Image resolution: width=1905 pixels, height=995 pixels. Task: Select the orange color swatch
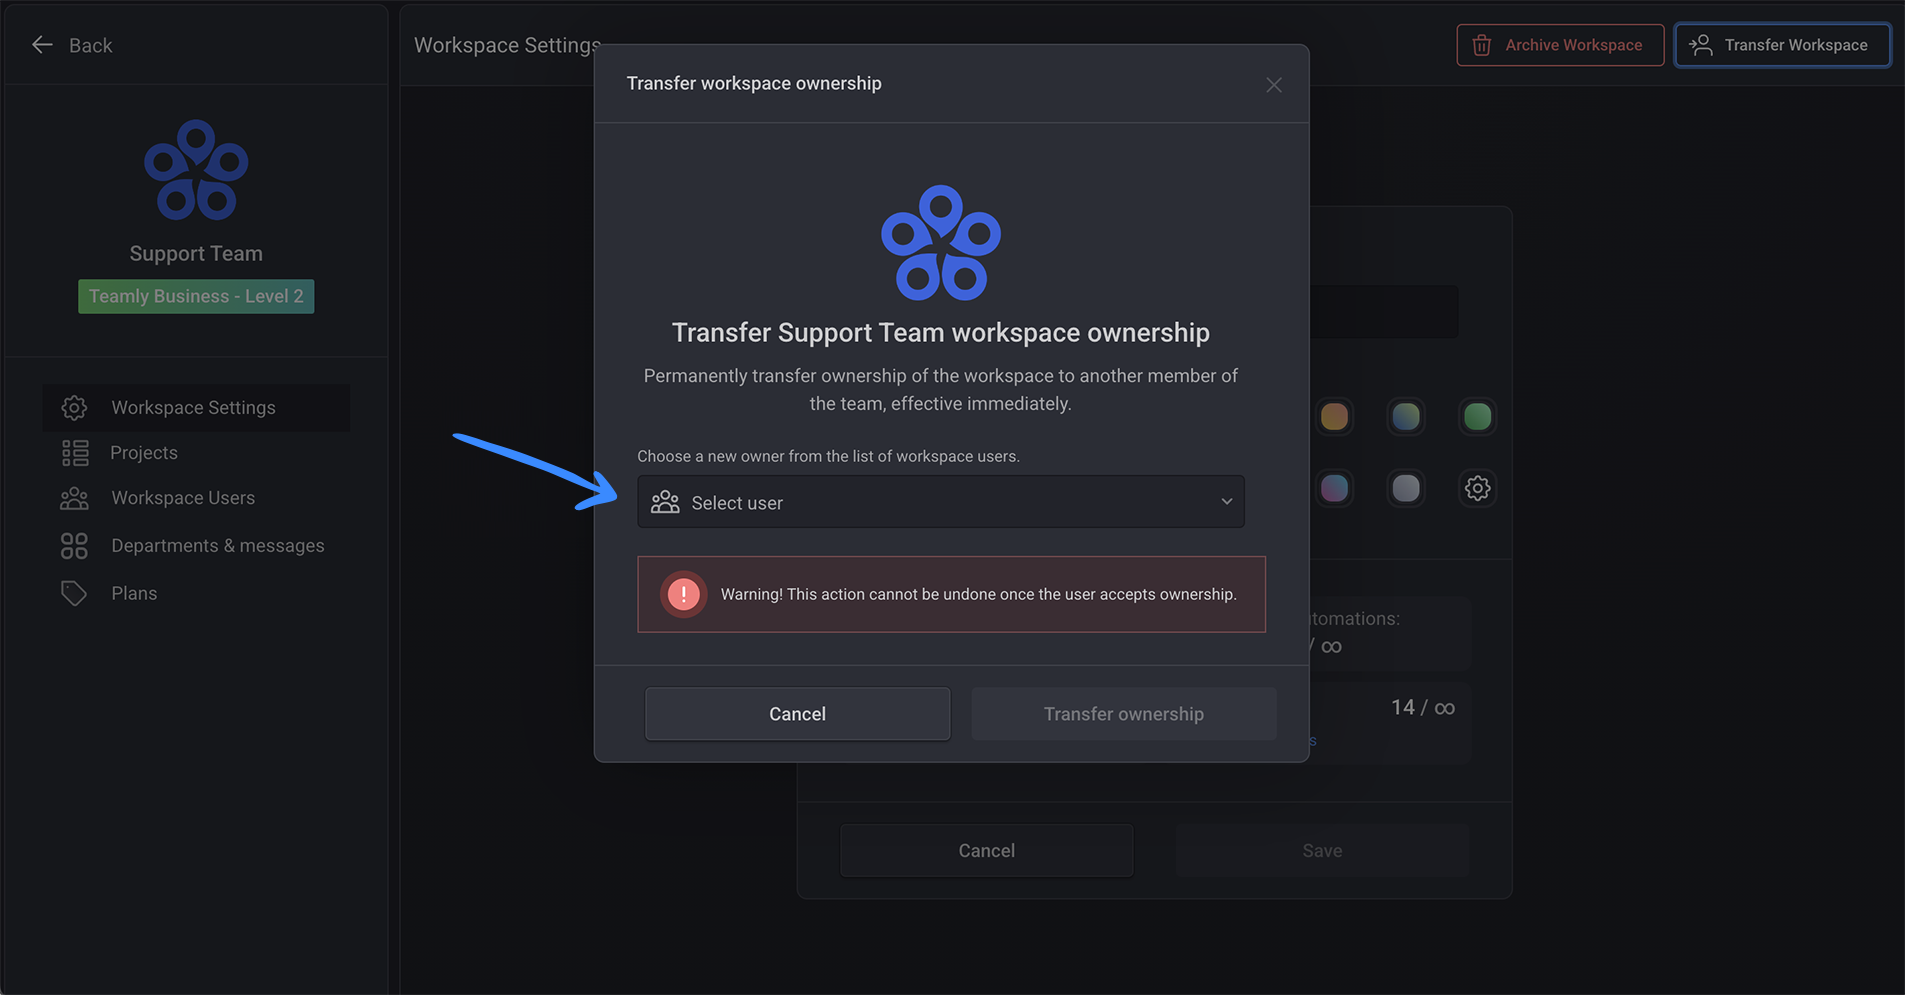pyautogui.click(x=1335, y=416)
